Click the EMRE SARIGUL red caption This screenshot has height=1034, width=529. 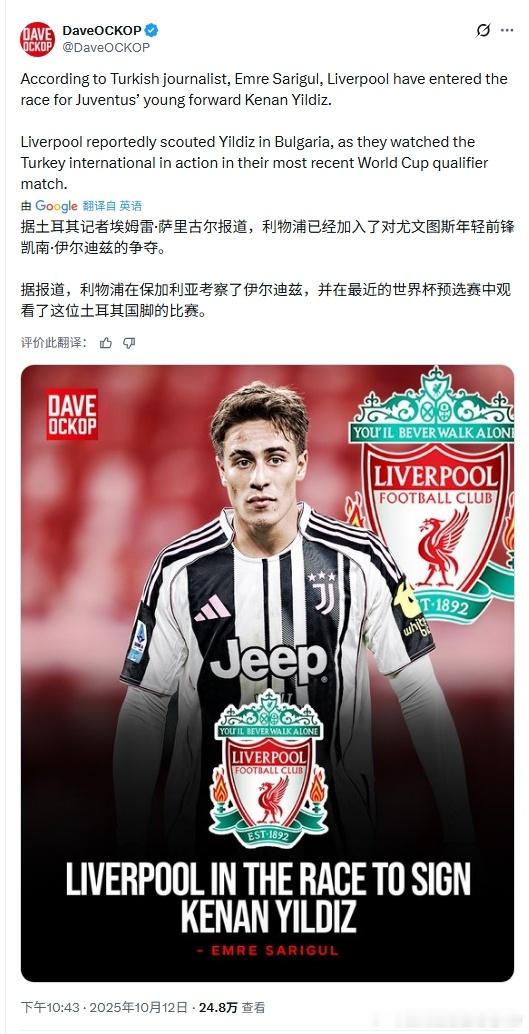pos(267,950)
